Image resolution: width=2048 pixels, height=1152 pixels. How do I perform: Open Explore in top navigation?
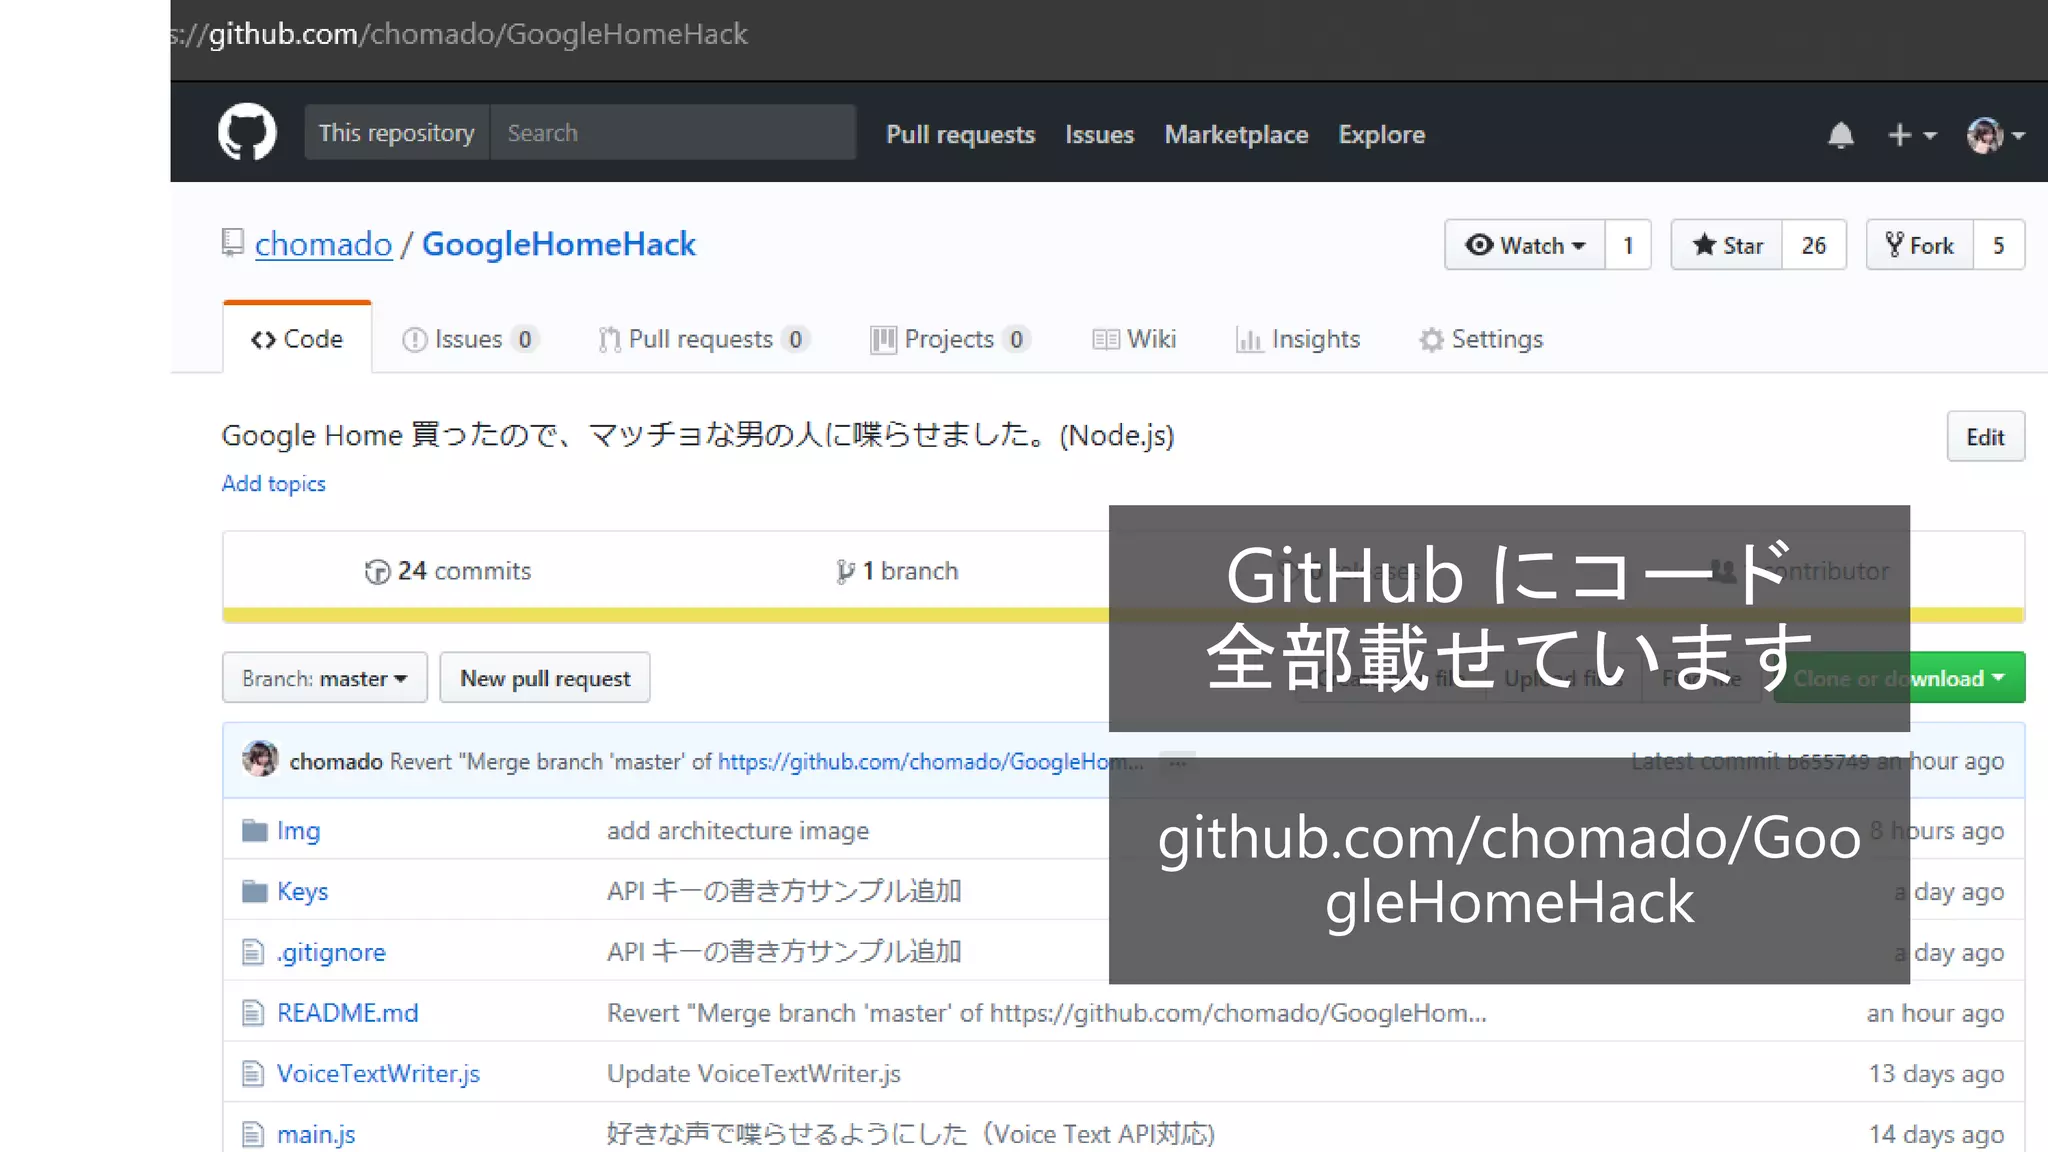point(1381,134)
